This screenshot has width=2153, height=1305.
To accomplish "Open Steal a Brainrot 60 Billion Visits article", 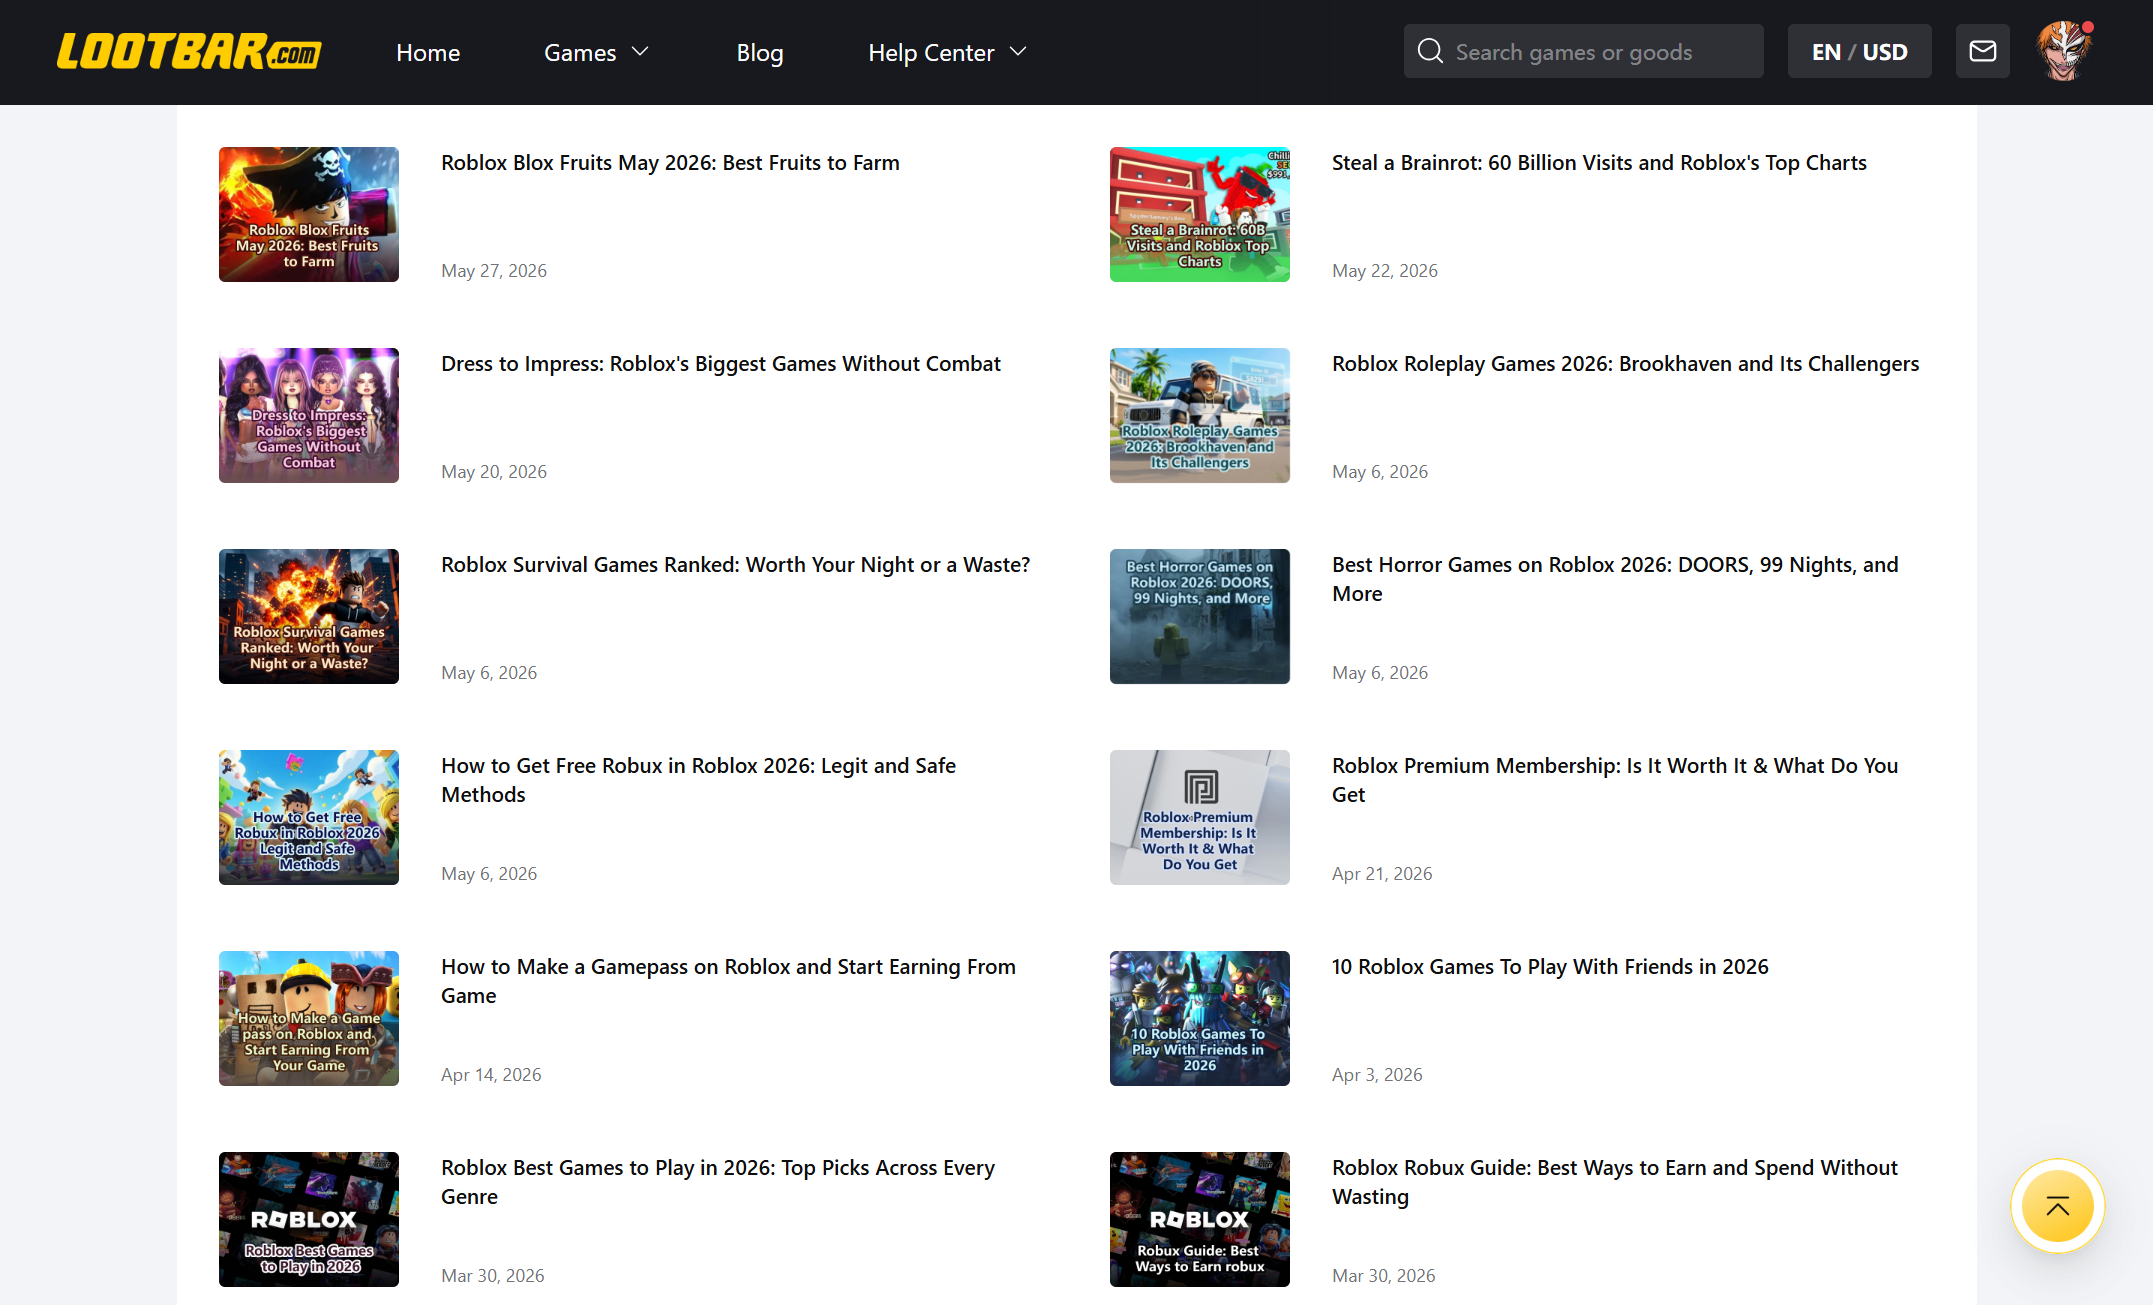I will pos(1599,163).
